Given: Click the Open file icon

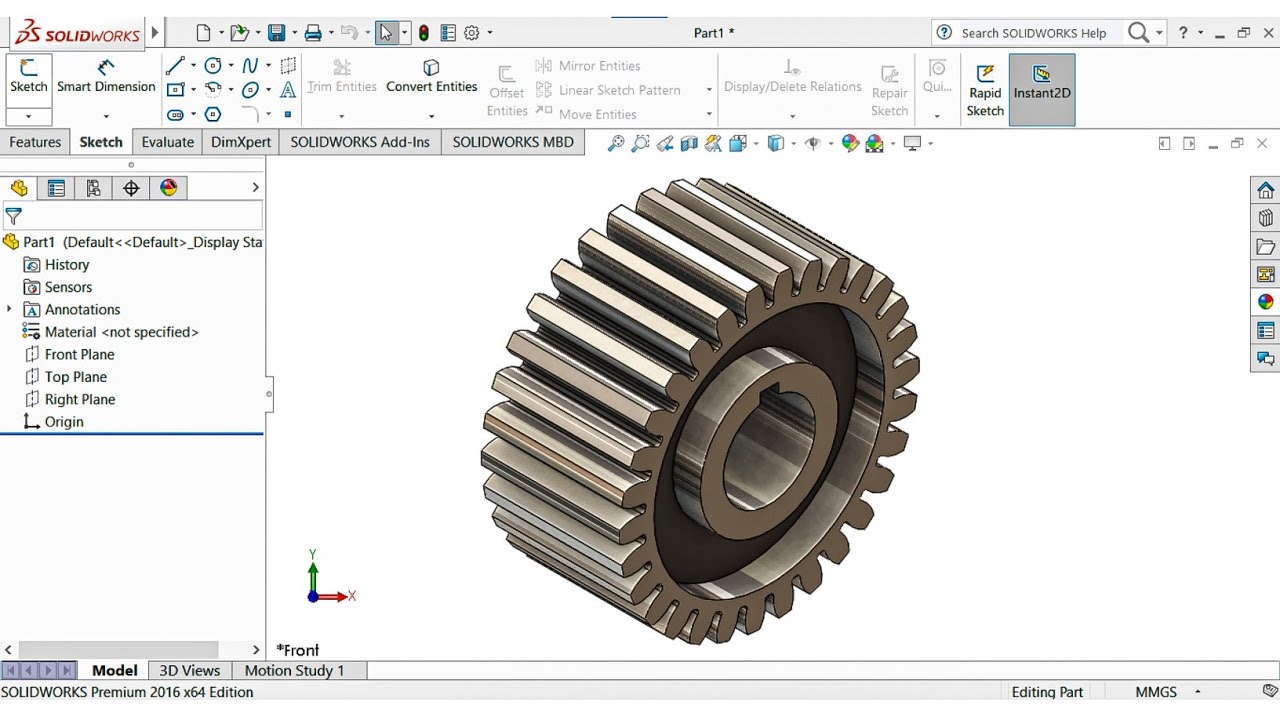Looking at the screenshot, I should pos(239,33).
